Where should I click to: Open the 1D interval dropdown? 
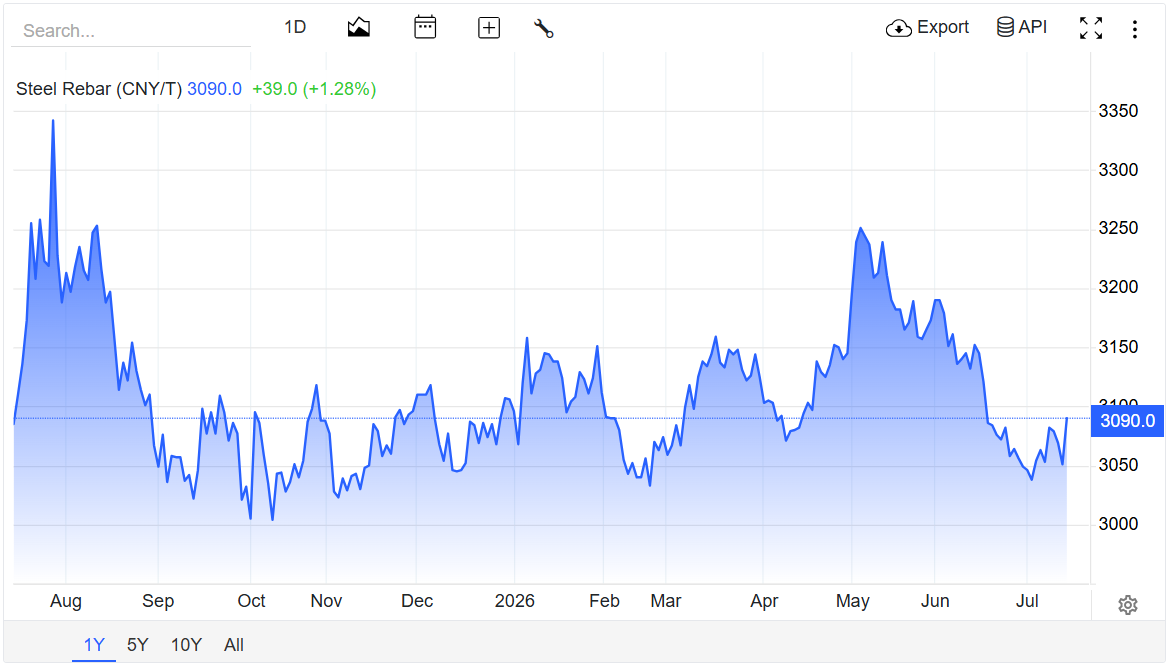[295, 28]
